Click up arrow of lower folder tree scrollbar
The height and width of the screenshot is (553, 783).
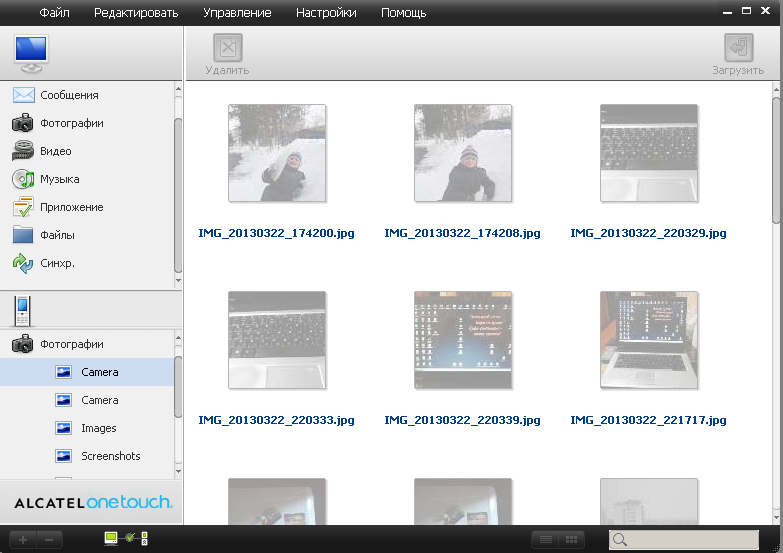(x=178, y=338)
